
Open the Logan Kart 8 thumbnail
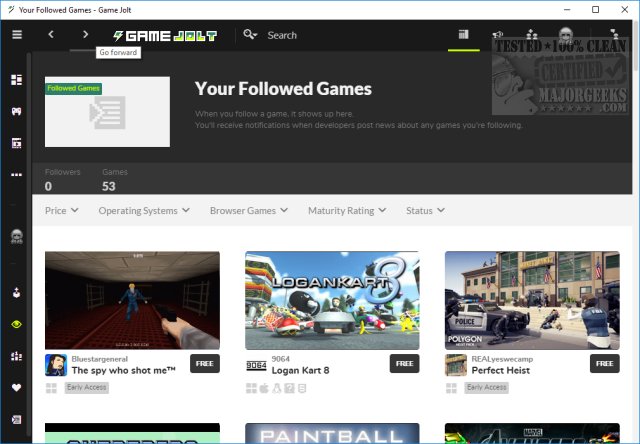pyautogui.click(x=332, y=300)
